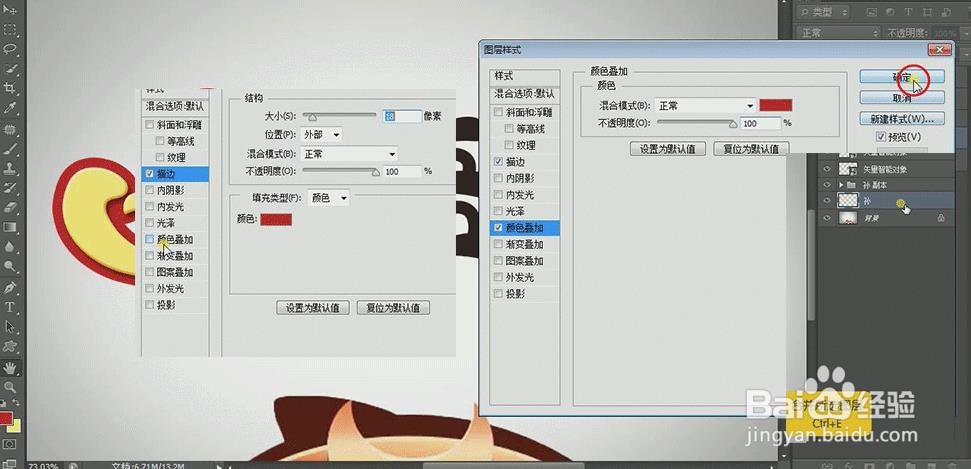Open layers panel blend mode 正常 dropdown
Viewport: 971px width, 469px height.
point(839,33)
